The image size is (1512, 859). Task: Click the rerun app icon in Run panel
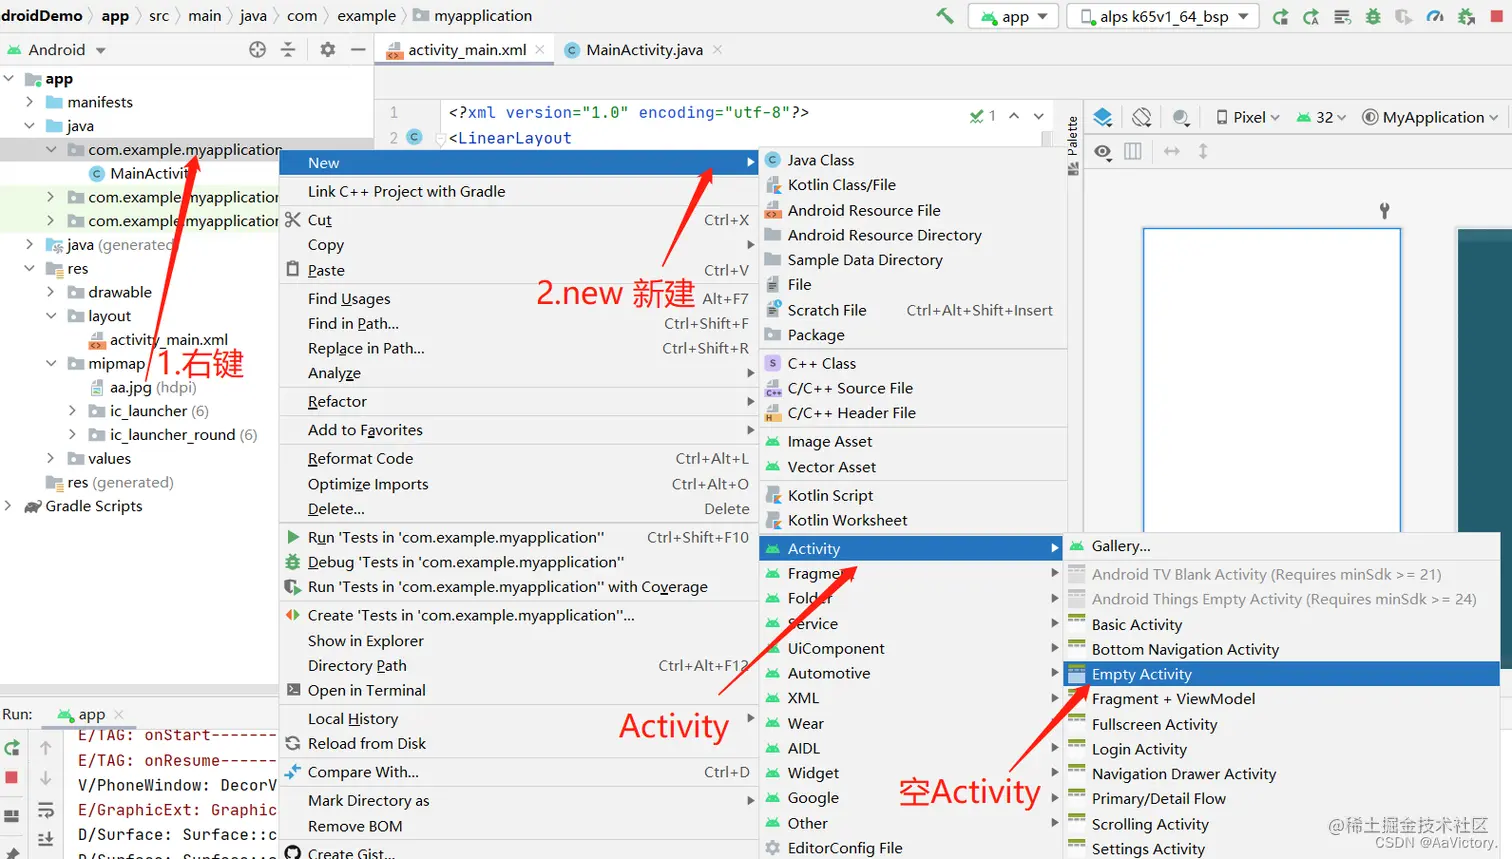pyautogui.click(x=12, y=748)
